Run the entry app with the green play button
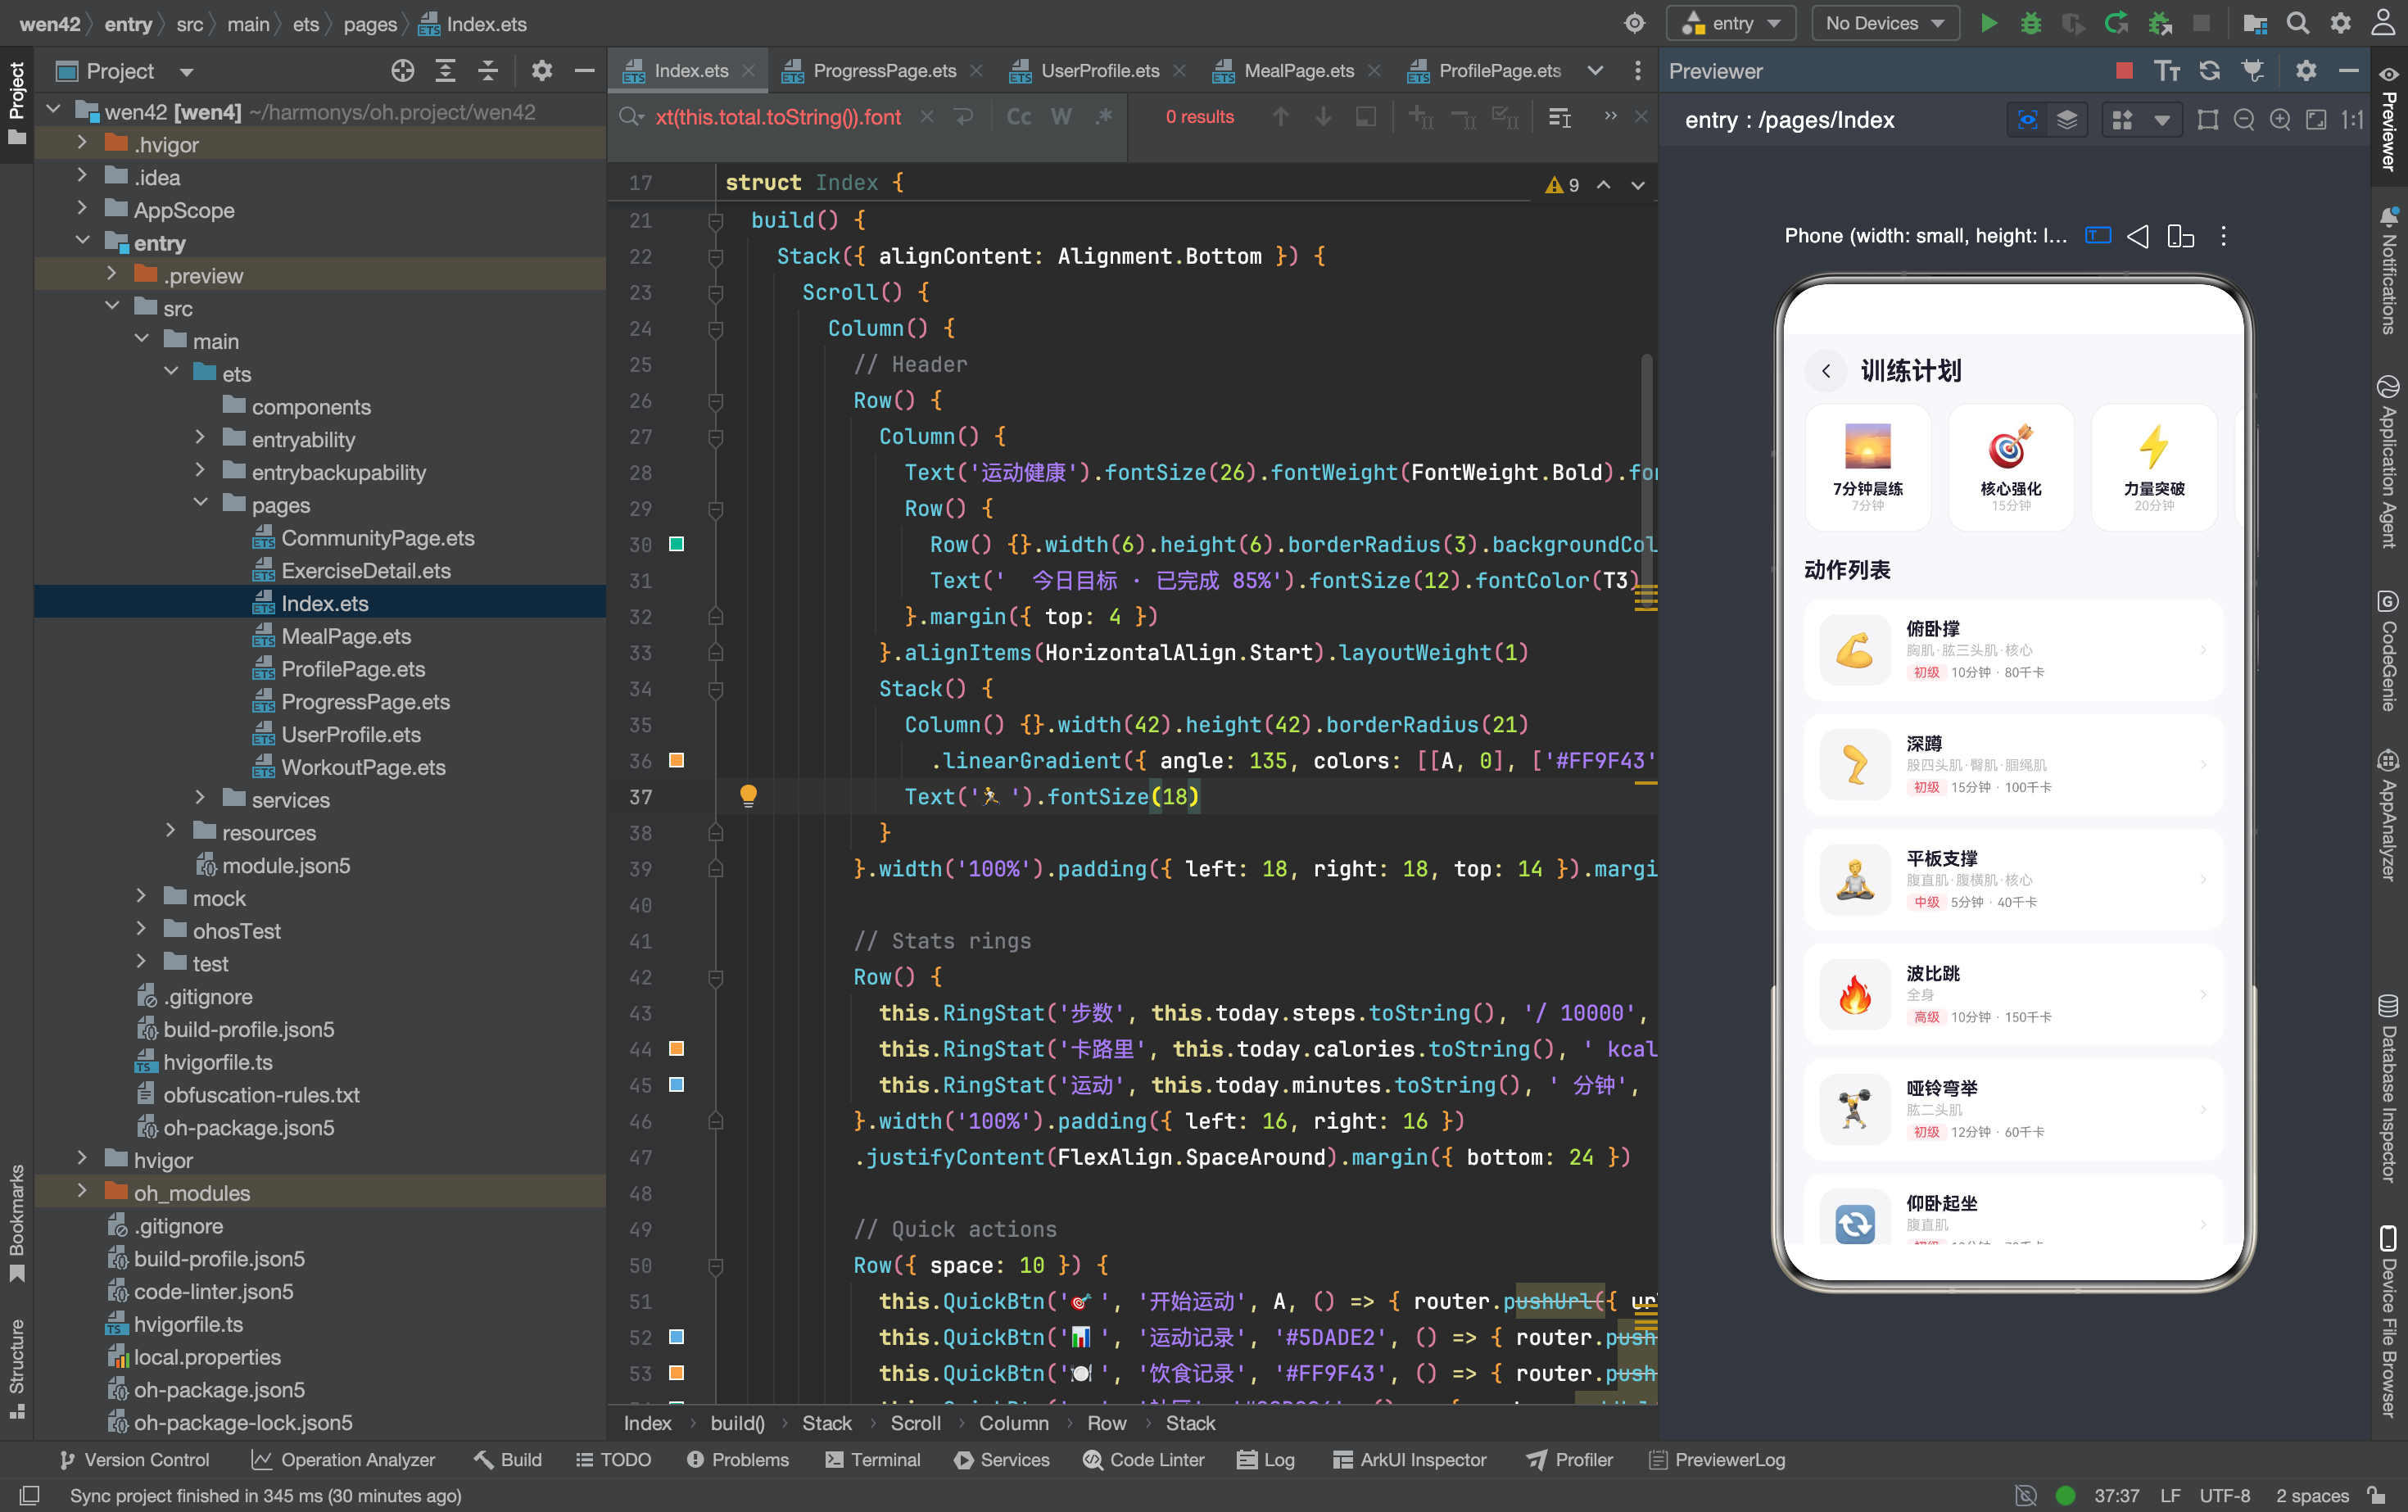The image size is (2408, 1512). point(1988,23)
